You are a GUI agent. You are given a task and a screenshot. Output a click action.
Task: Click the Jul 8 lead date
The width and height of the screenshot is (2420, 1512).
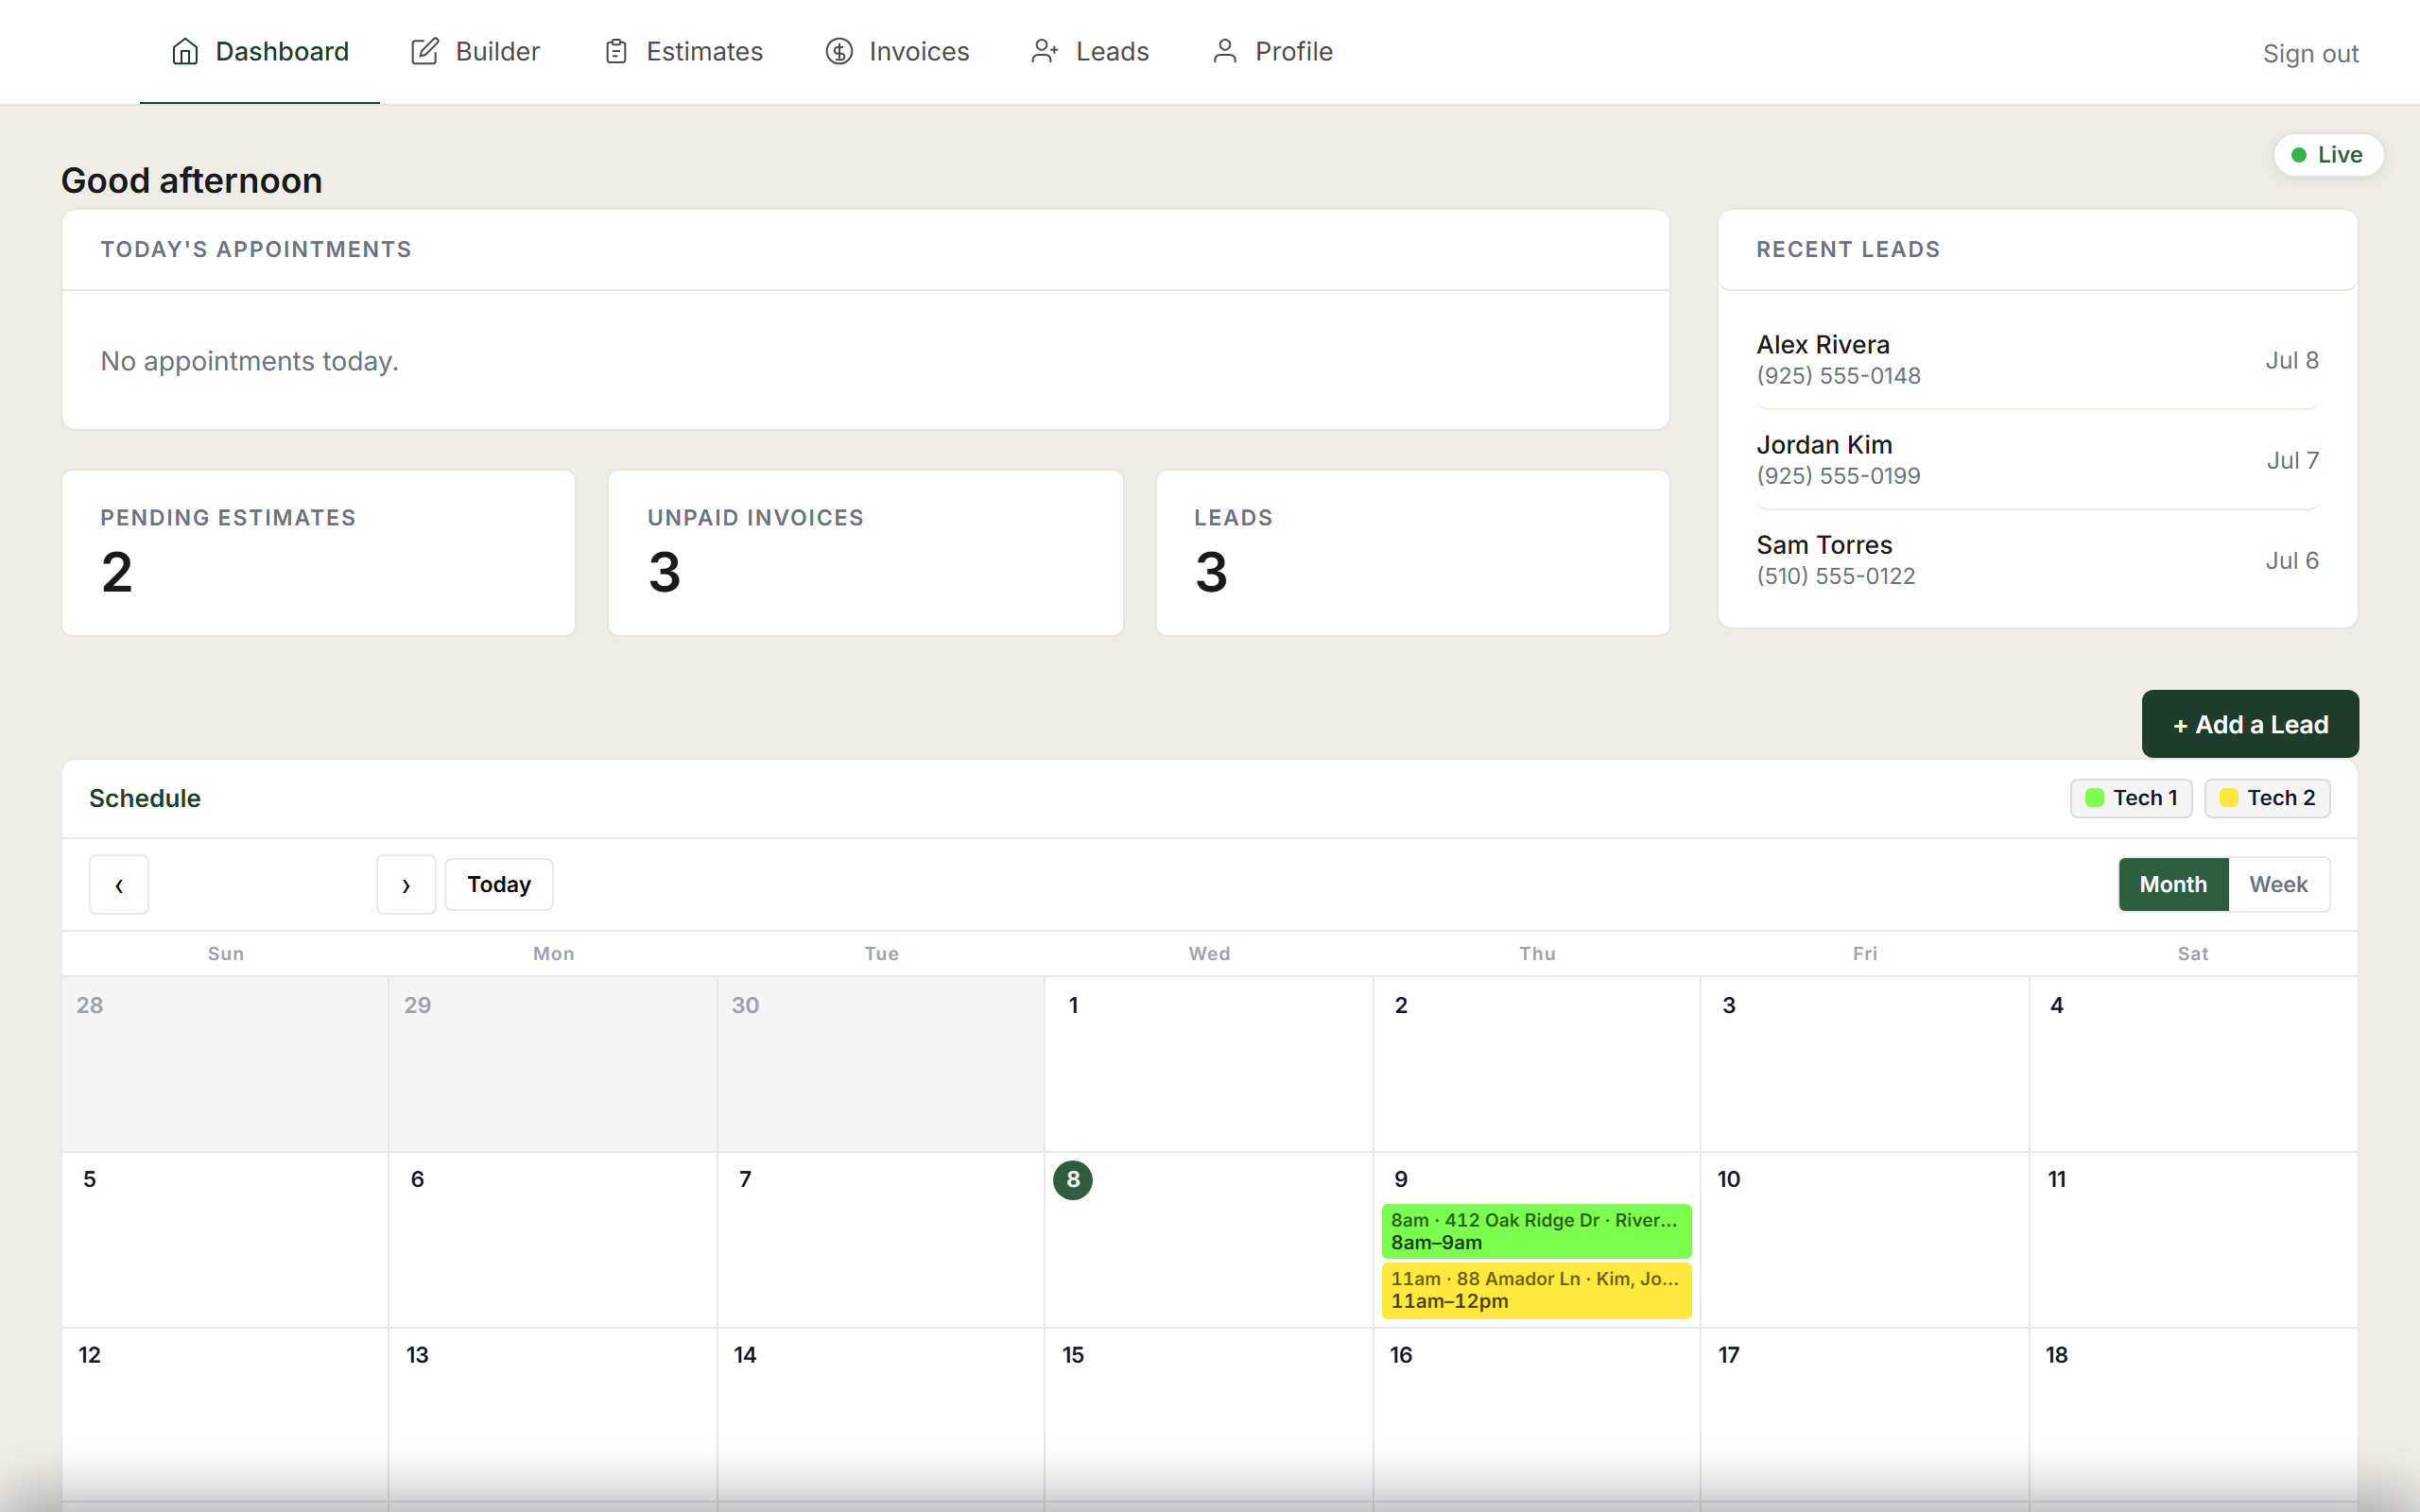pos(2292,360)
